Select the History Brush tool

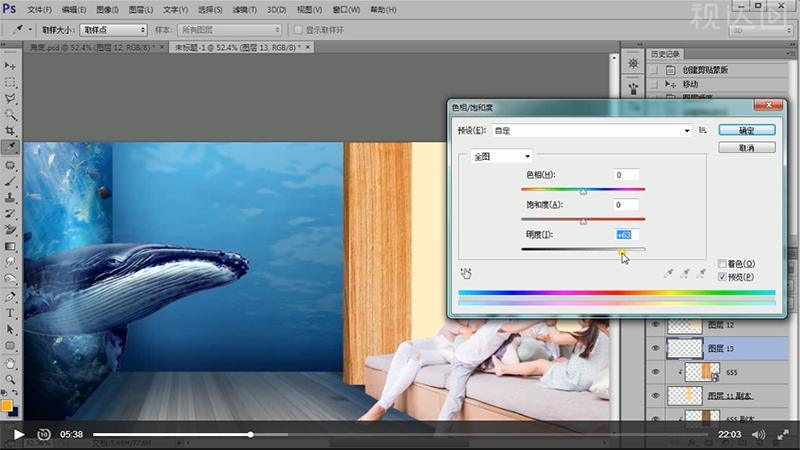point(10,214)
